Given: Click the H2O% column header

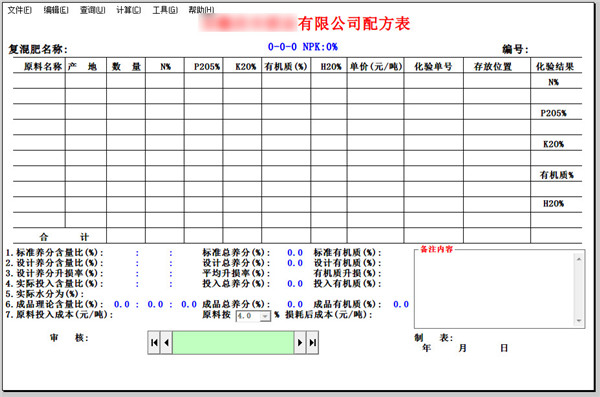Looking at the screenshot, I should click(x=331, y=67).
